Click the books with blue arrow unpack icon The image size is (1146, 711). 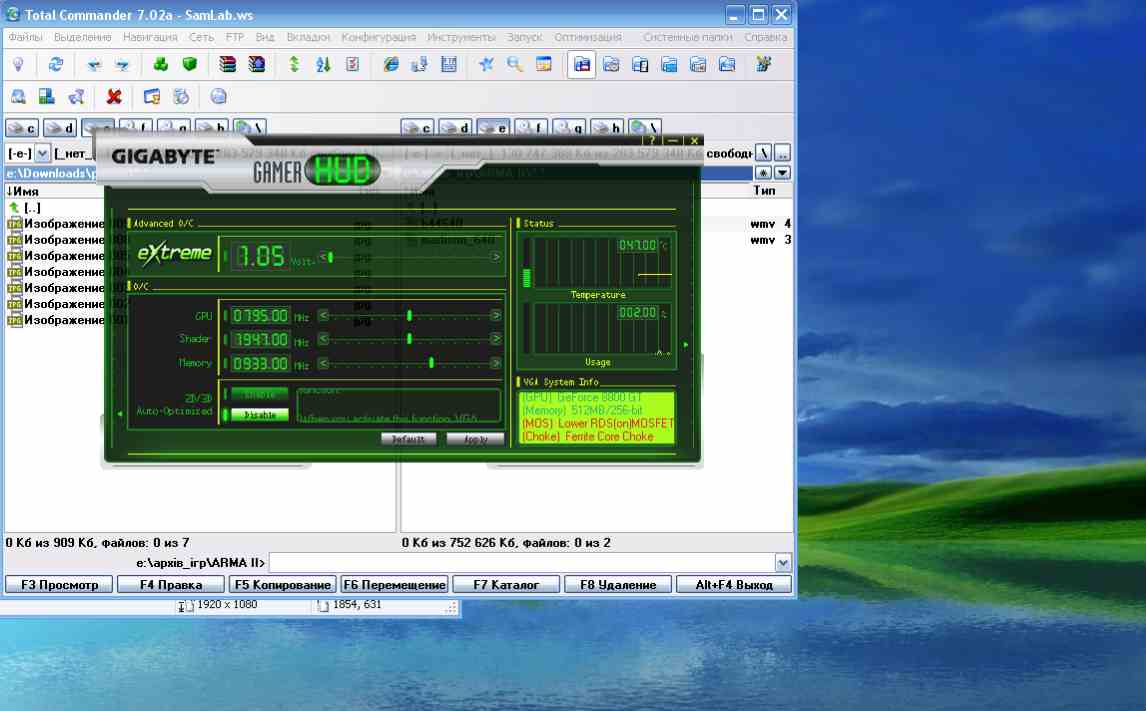click(257, 65)
